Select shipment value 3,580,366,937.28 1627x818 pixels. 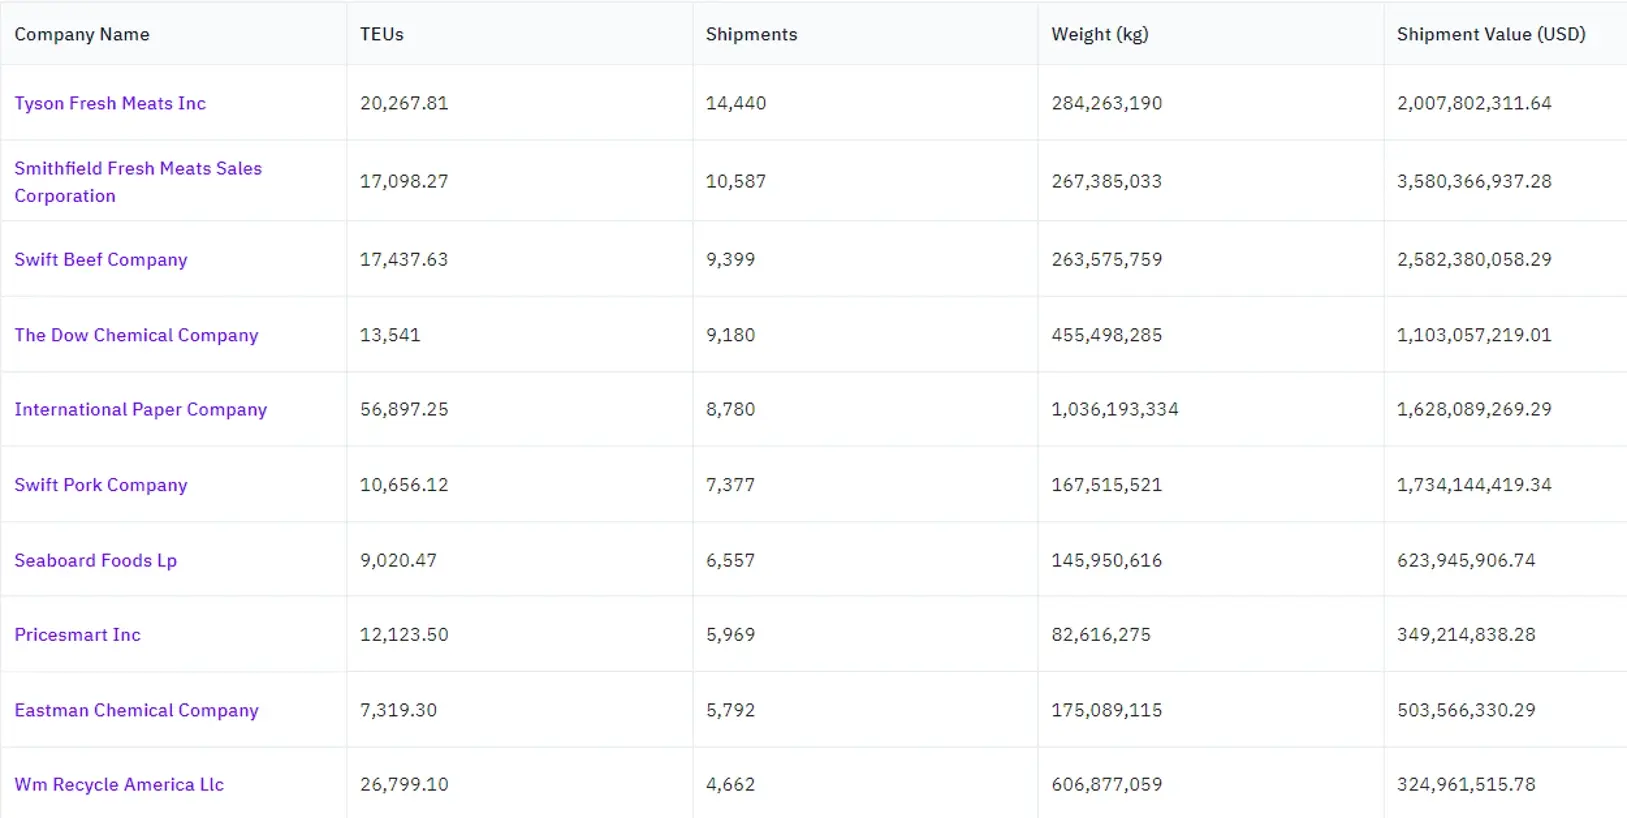1474,182
